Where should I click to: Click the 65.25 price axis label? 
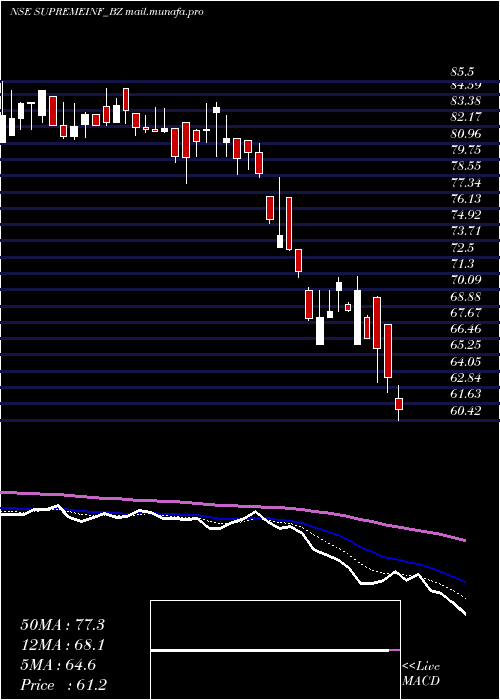(466, 345)
